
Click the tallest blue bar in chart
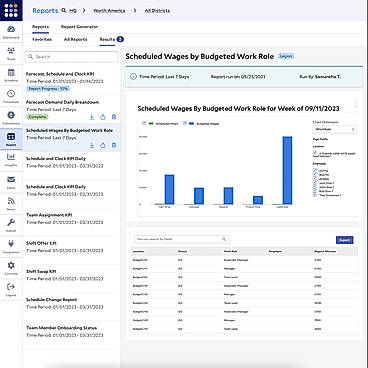[287, 170]
